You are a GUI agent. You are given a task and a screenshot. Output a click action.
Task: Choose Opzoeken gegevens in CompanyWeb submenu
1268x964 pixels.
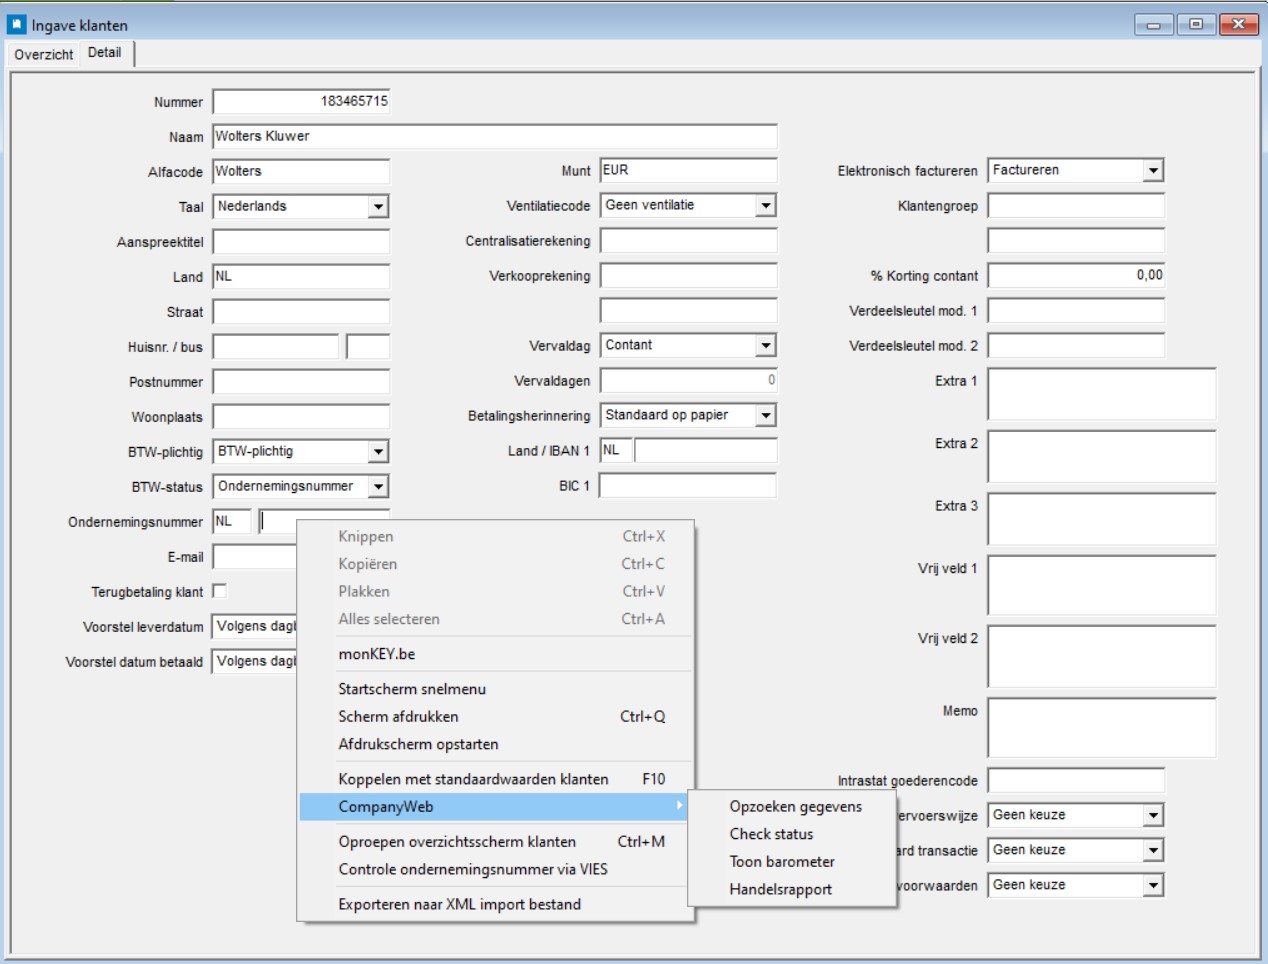795,807
